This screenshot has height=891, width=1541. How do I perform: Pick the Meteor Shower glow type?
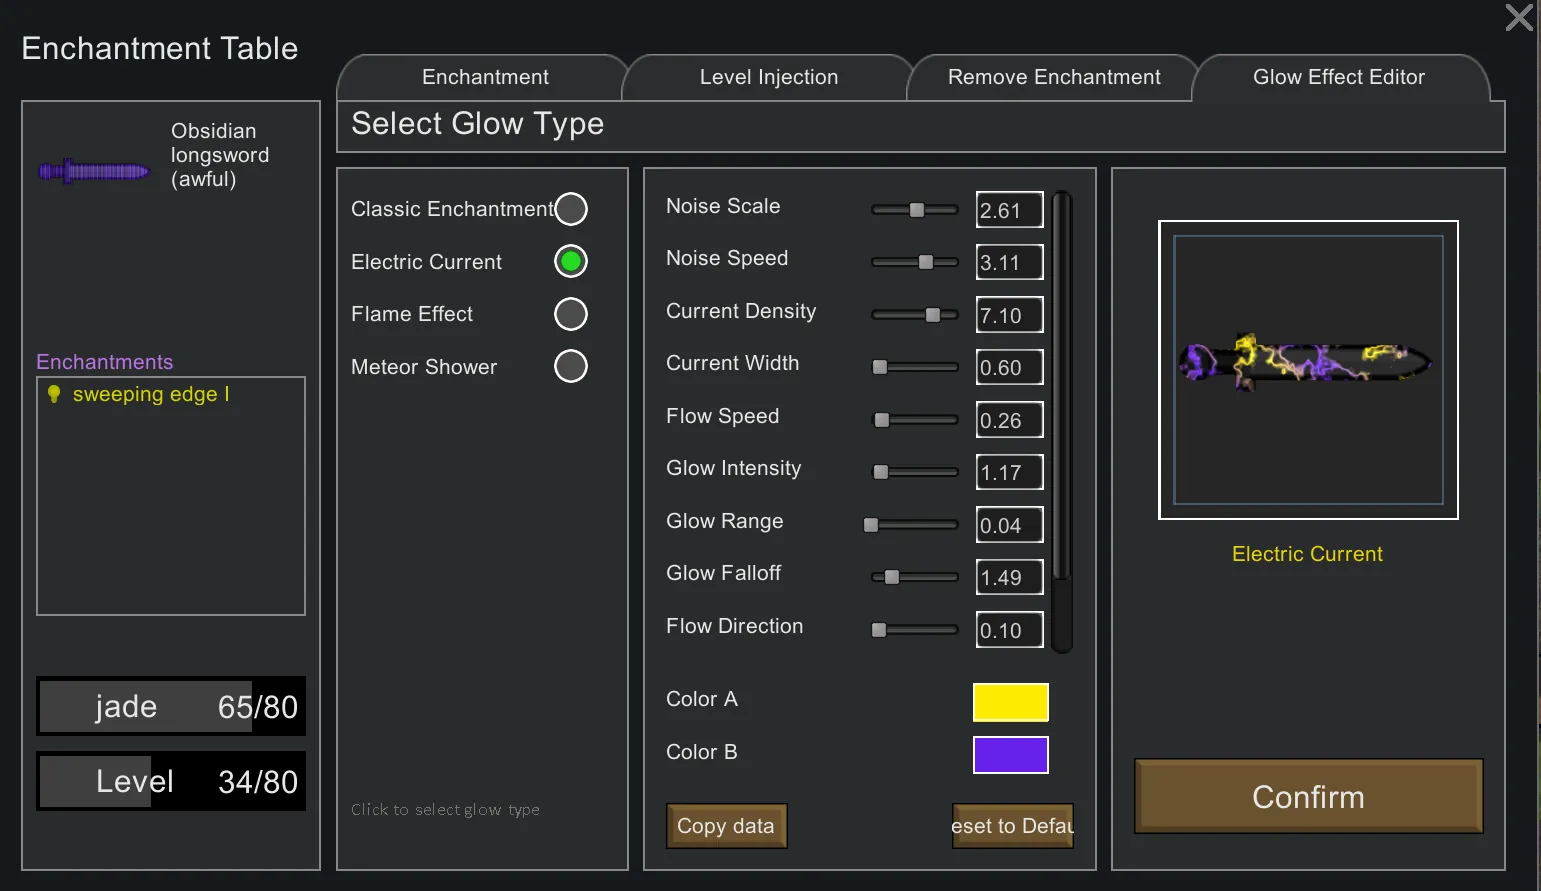(x=571, y=366)
